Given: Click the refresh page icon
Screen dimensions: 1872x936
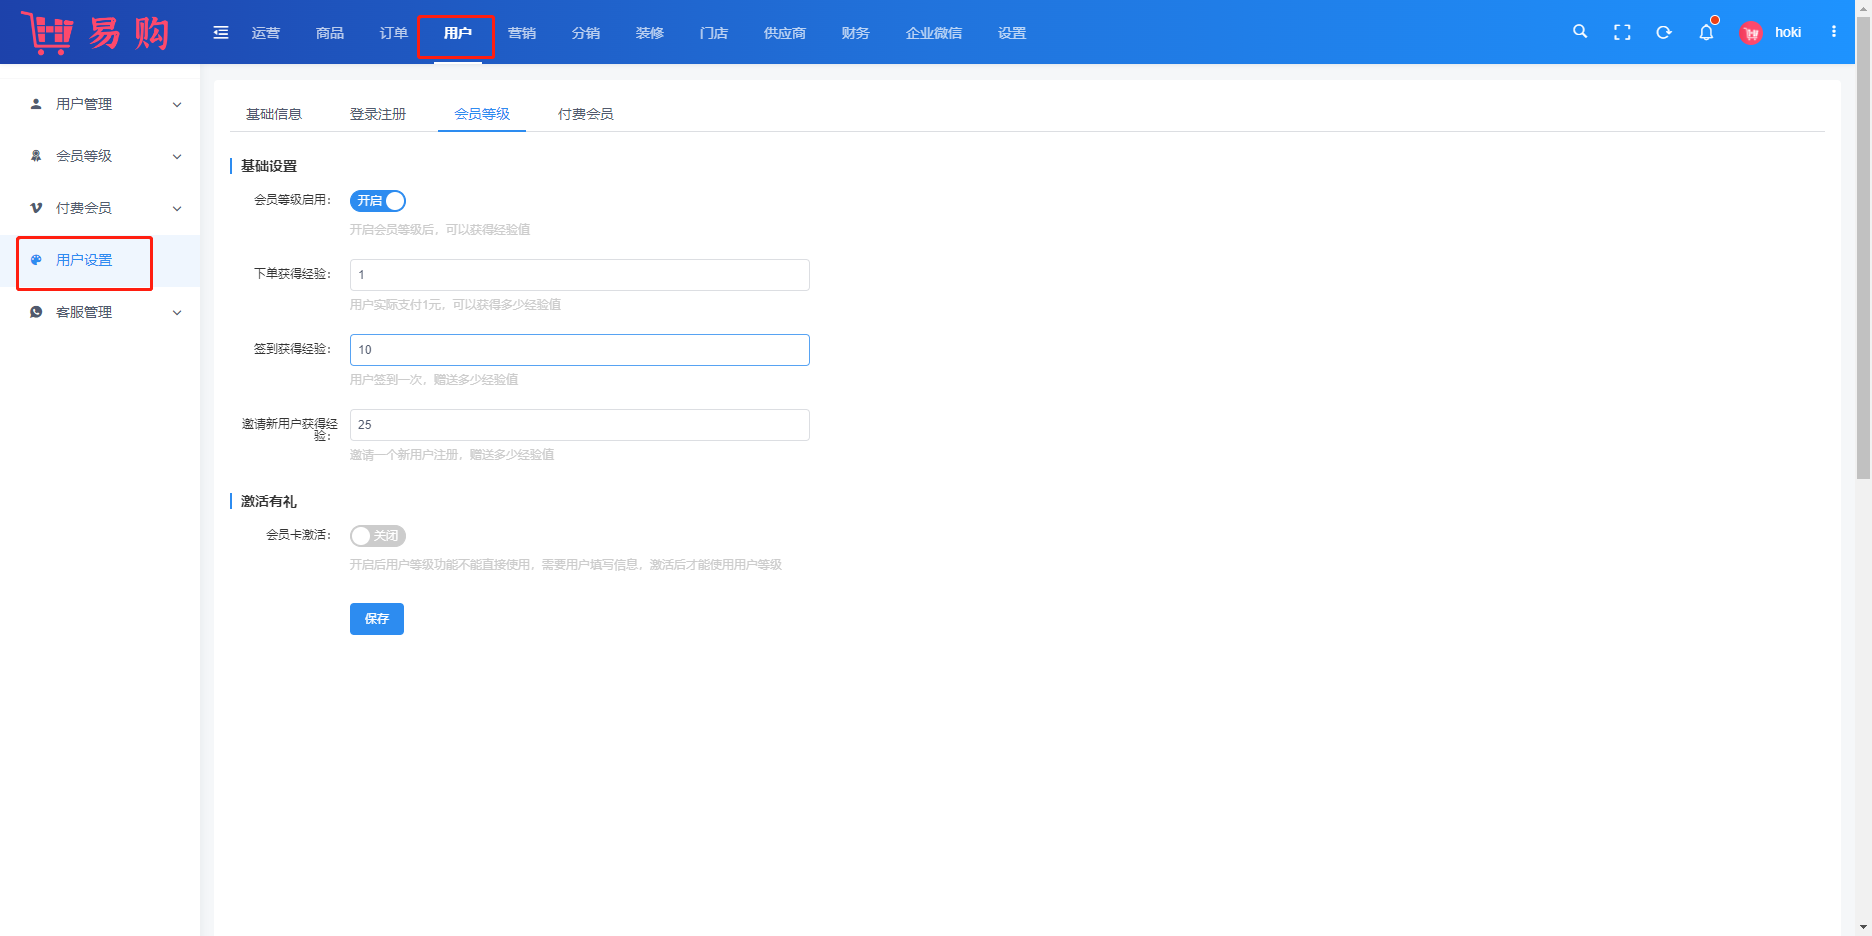Looking at the screenshot, I should coord(1664,33).
